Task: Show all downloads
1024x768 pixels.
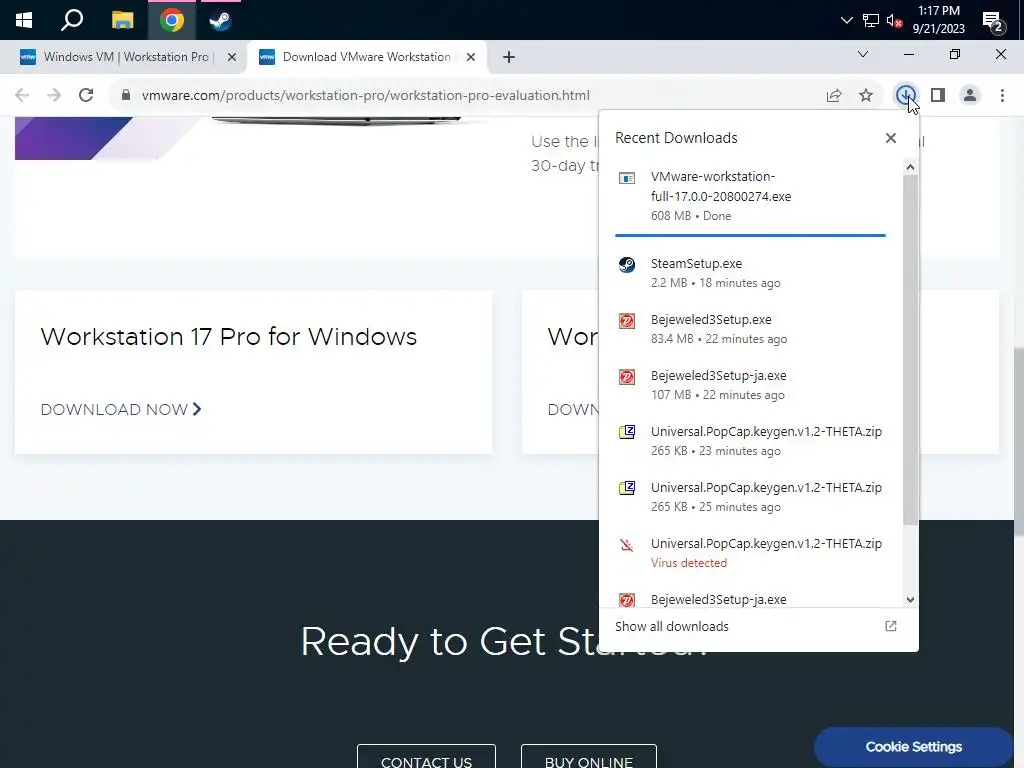Action: click(x=672, y=626)
